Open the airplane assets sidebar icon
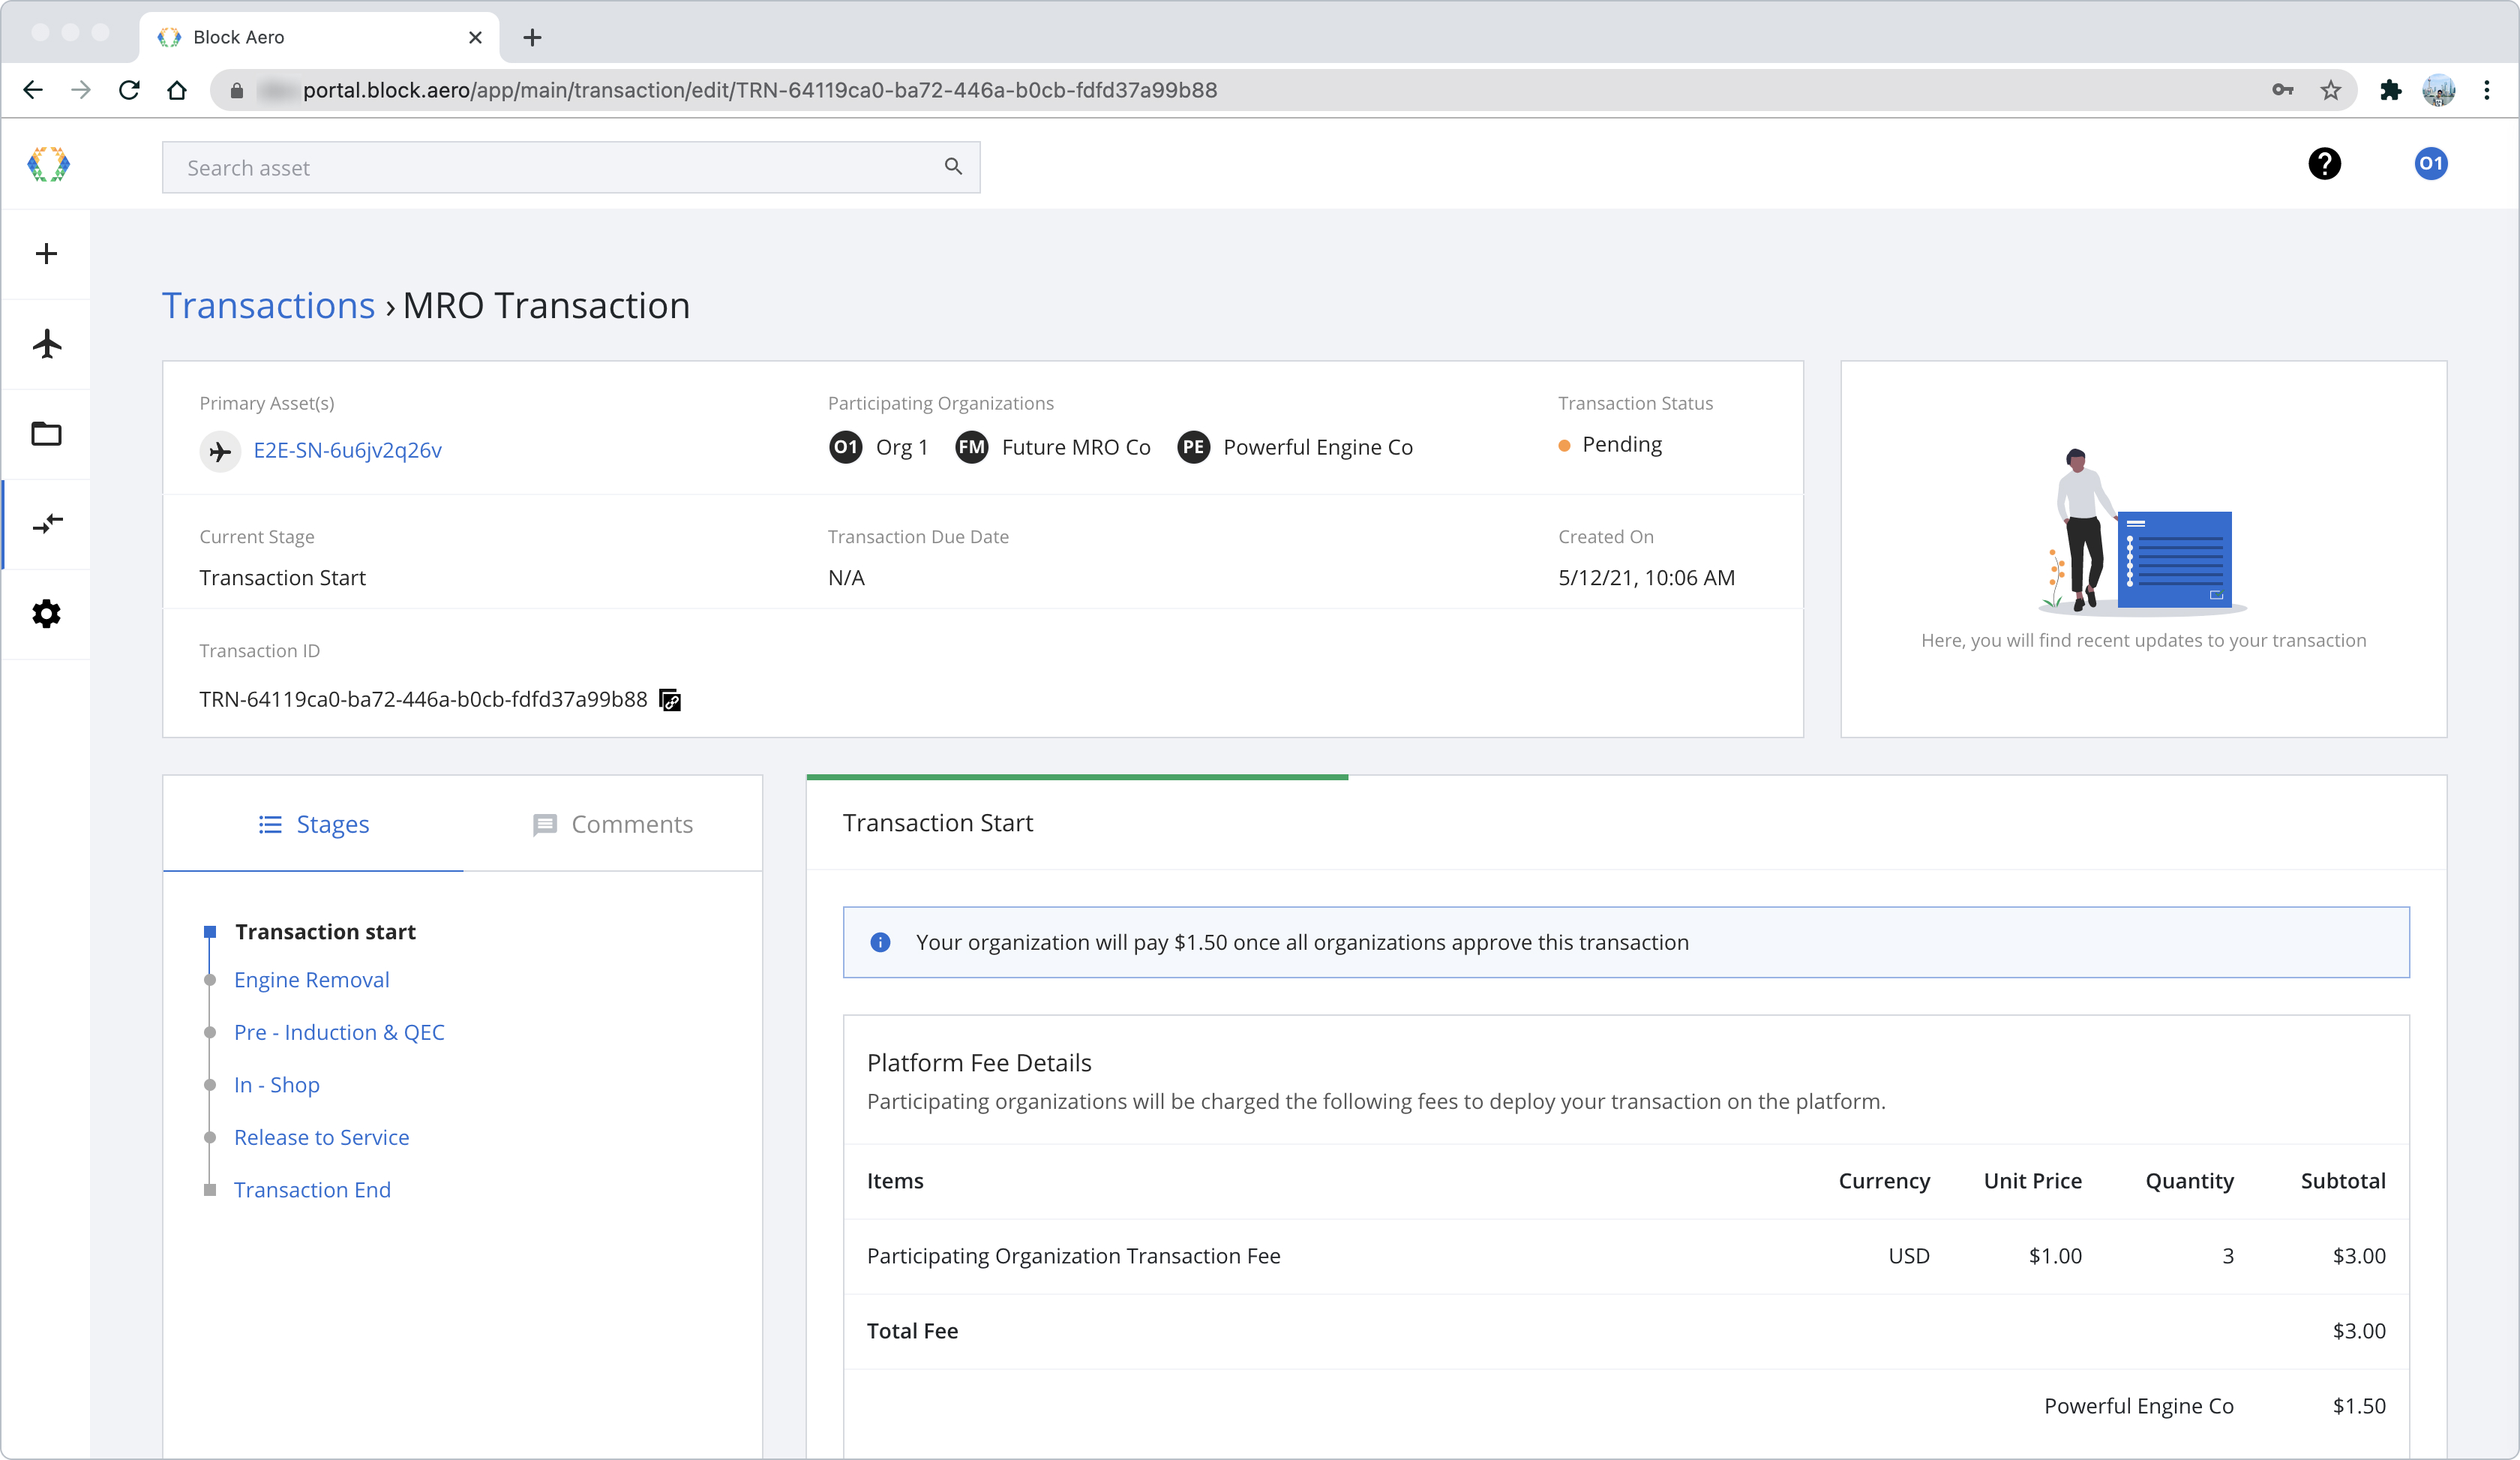The width and height of the screenshot is (2520, 1460). (x=46, y=344)
